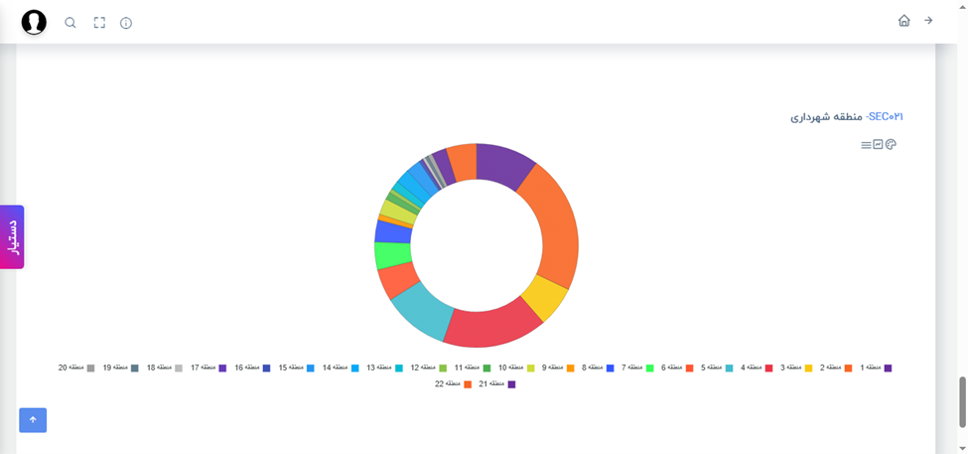Toggle legend item منطقه 5

[717, 368]
